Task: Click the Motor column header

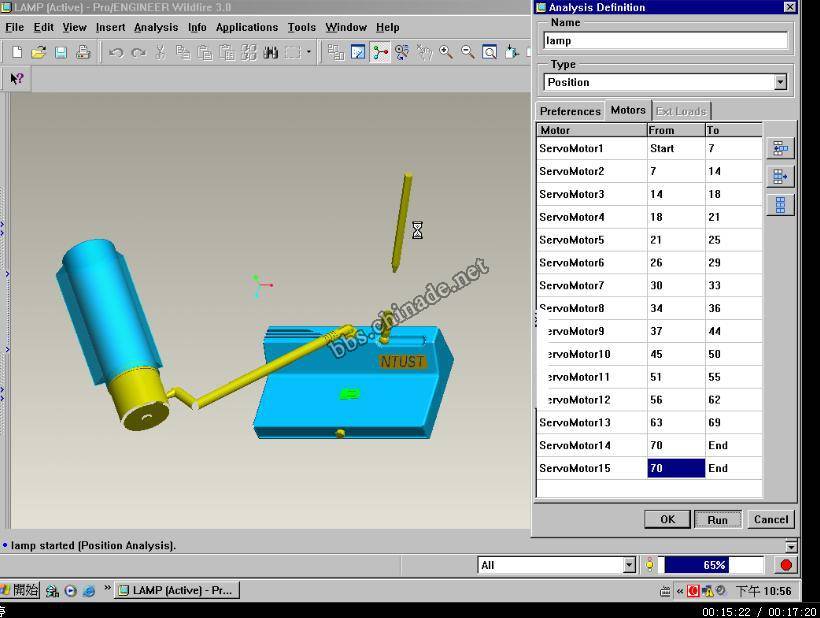Action: point(592,130)
